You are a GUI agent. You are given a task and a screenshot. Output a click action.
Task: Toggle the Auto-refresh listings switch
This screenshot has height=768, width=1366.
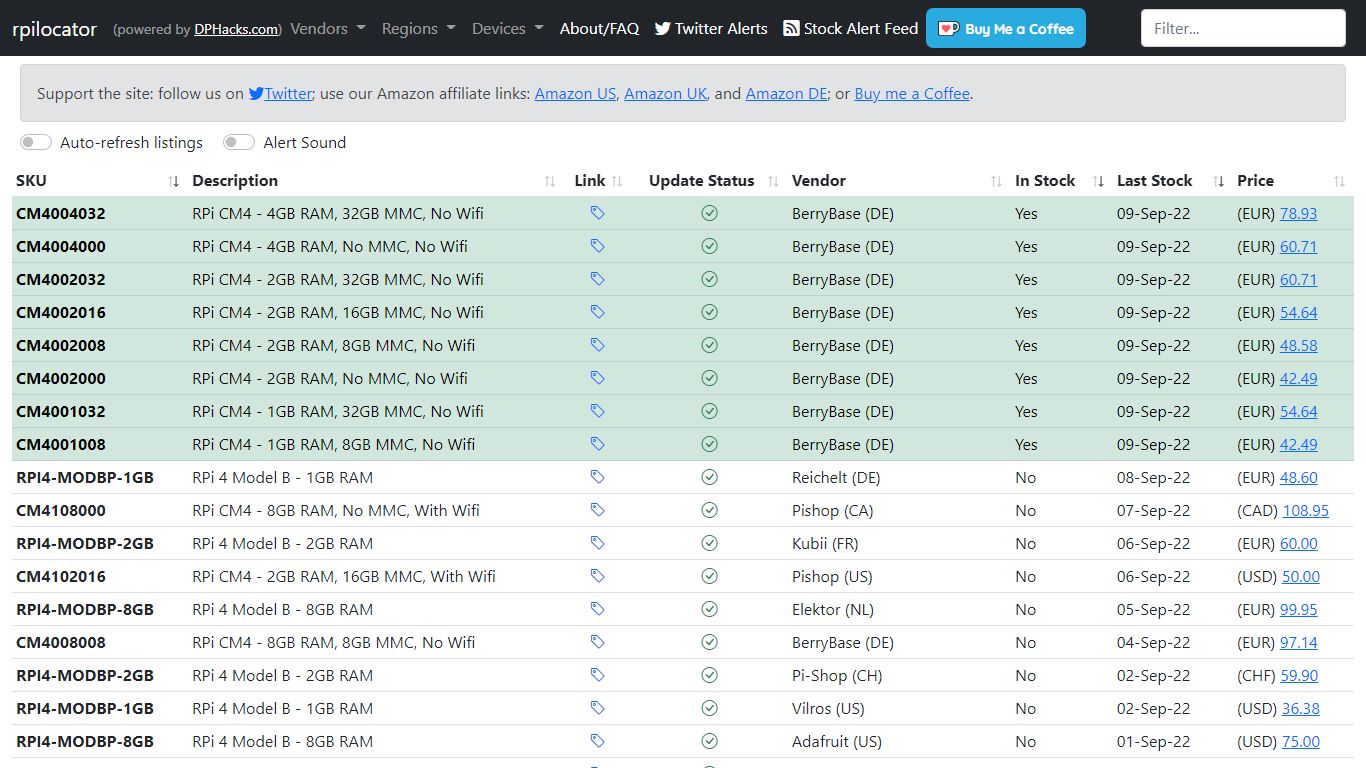click(36, 142)
